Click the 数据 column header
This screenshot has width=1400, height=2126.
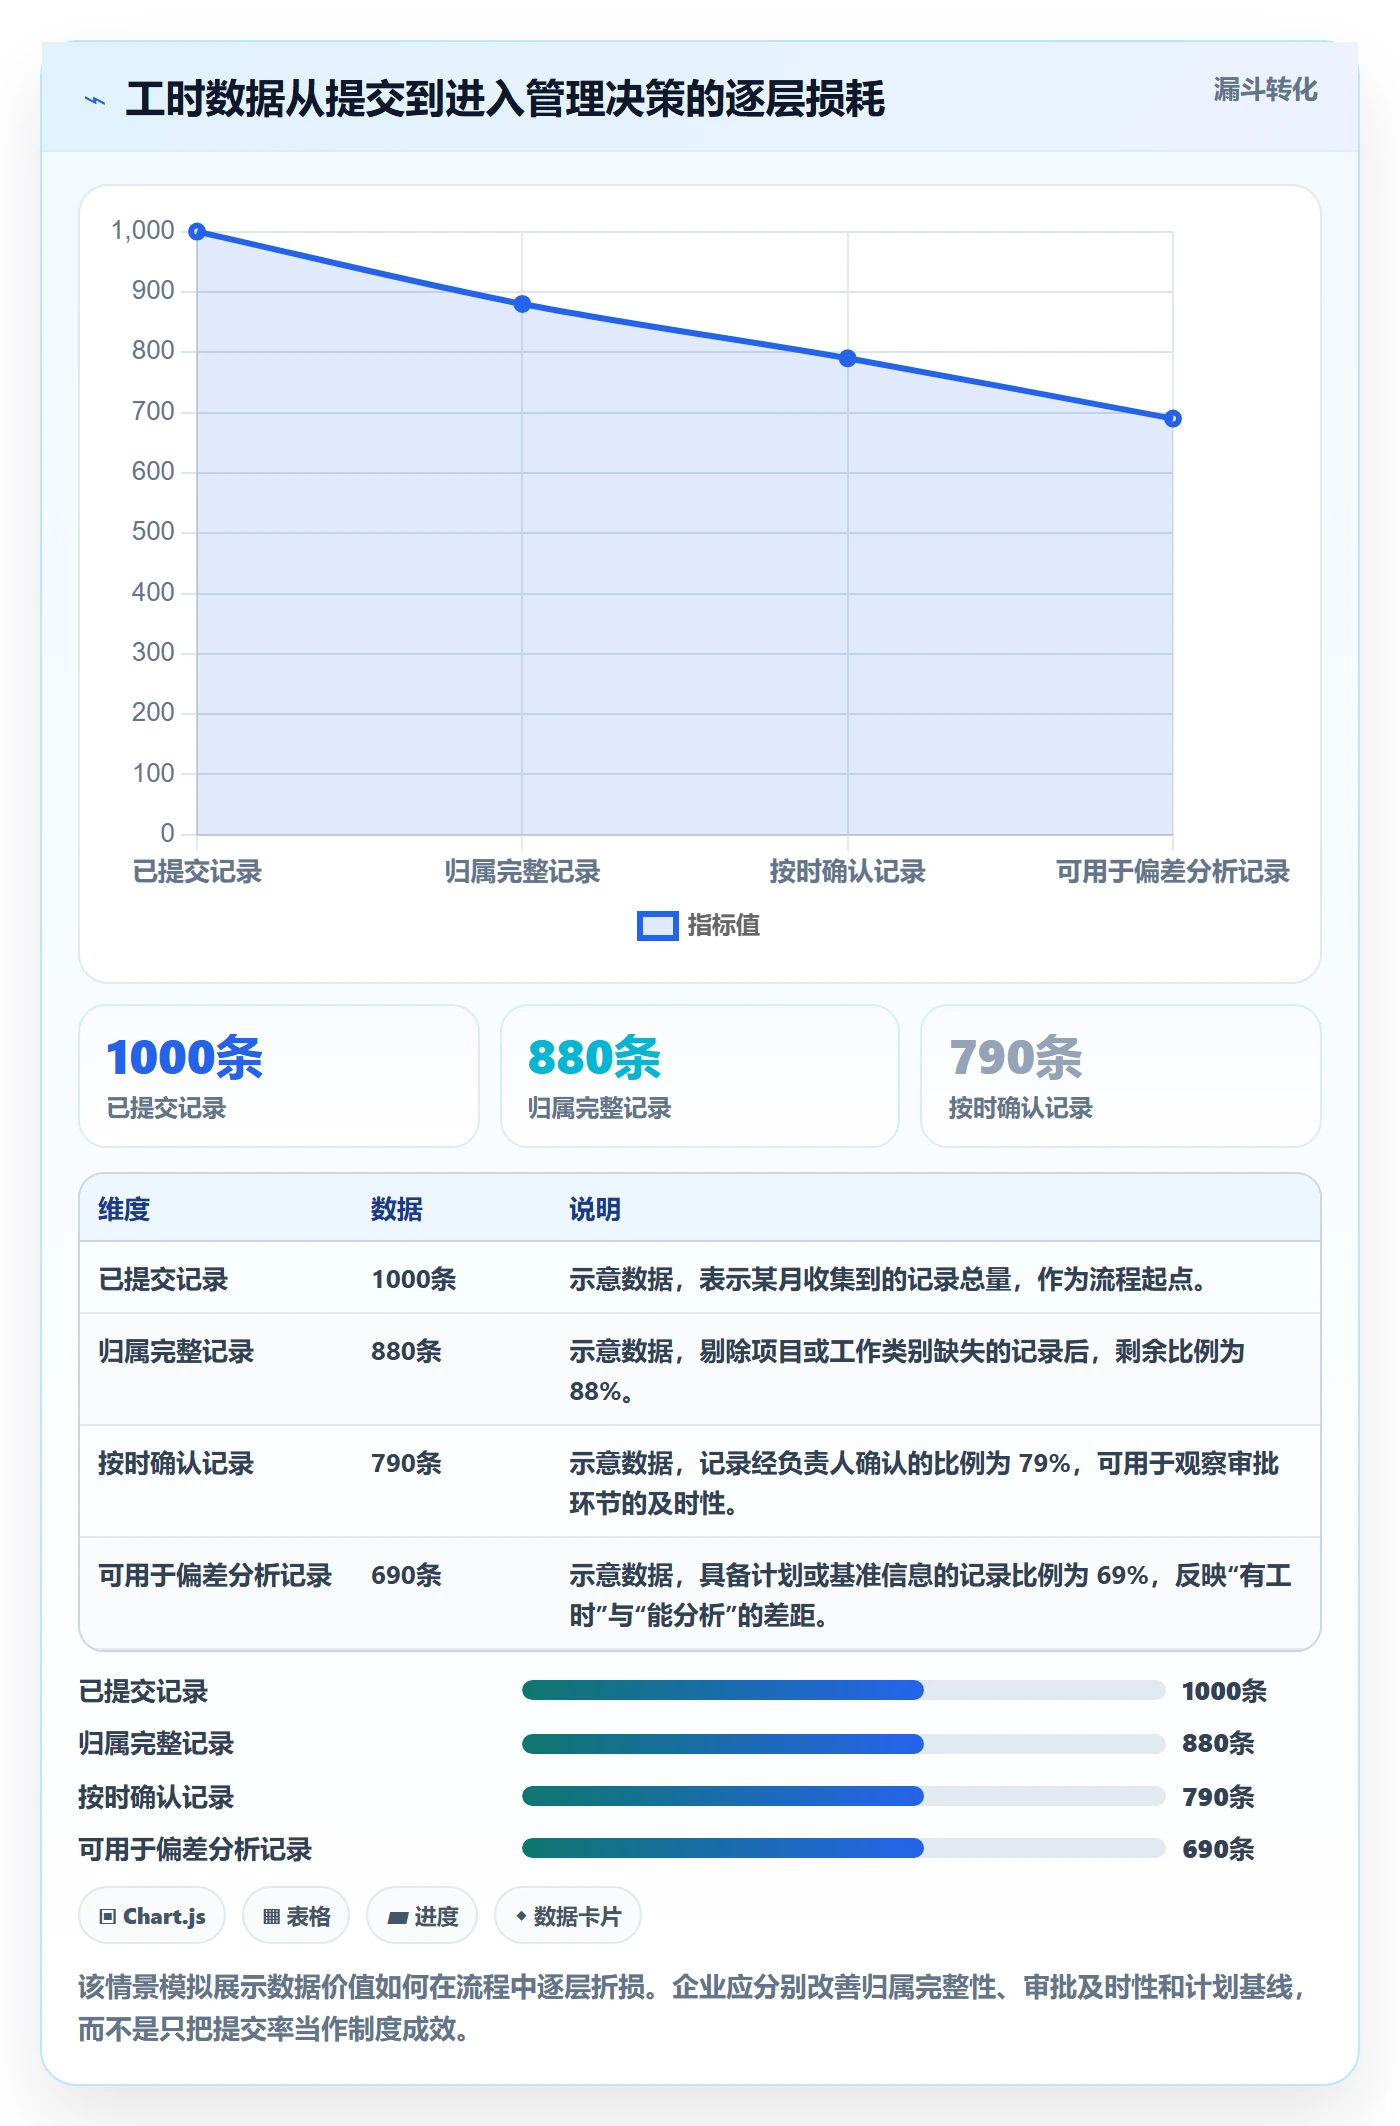(x=397, y=1209)
